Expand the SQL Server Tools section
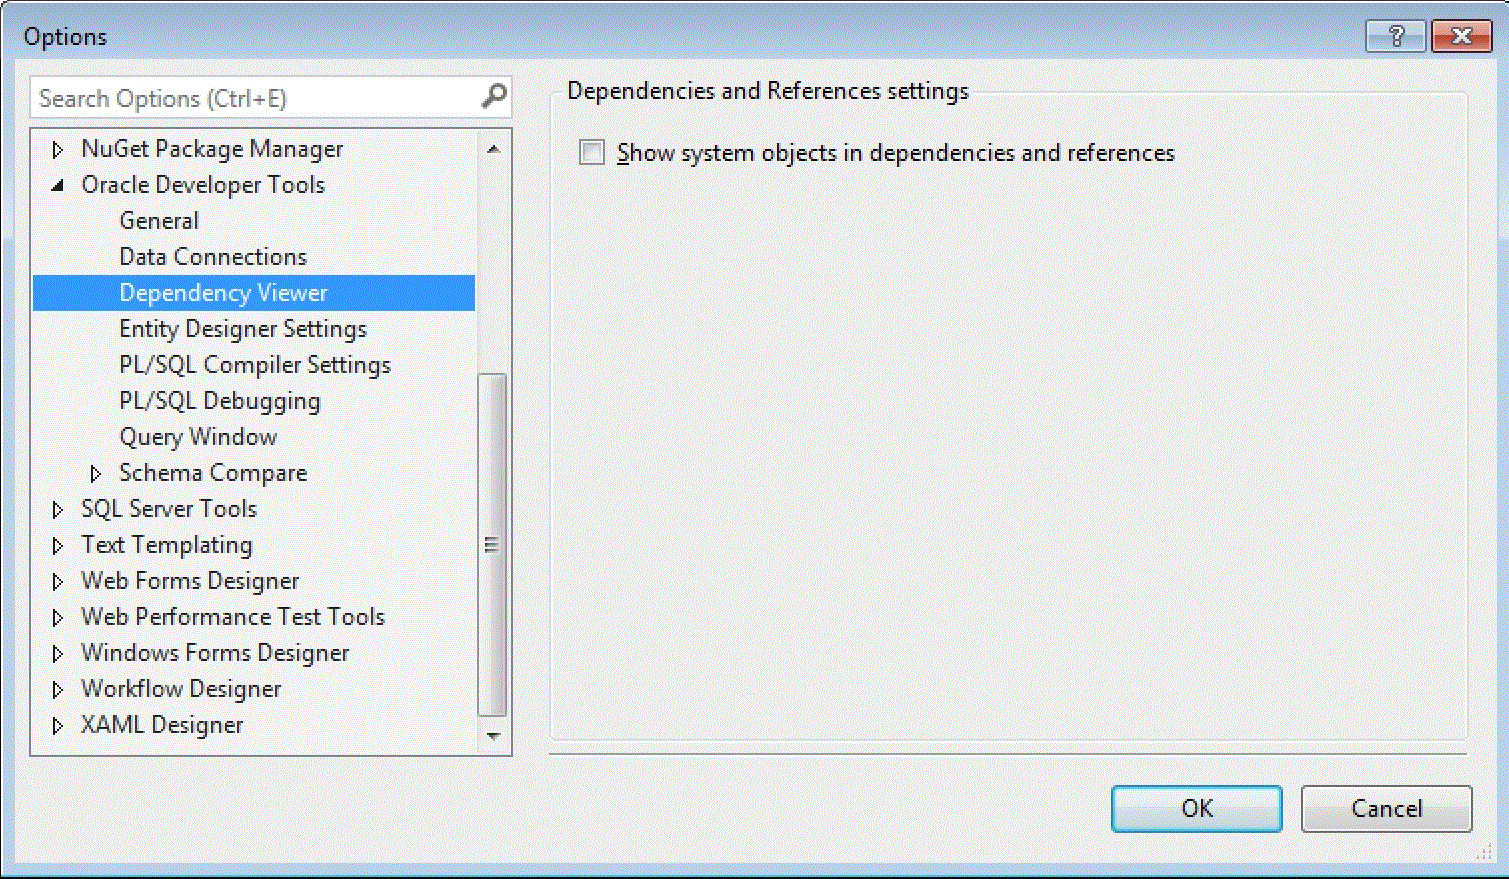This screenshot has width=1509, height=879. (57, 508)
